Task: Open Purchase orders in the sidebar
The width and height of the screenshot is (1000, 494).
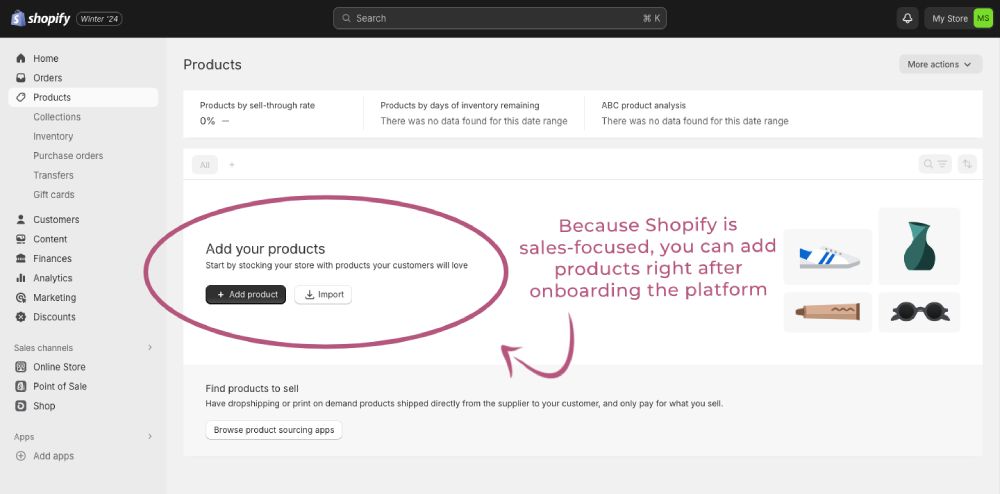Action: [x=68, y=156]
